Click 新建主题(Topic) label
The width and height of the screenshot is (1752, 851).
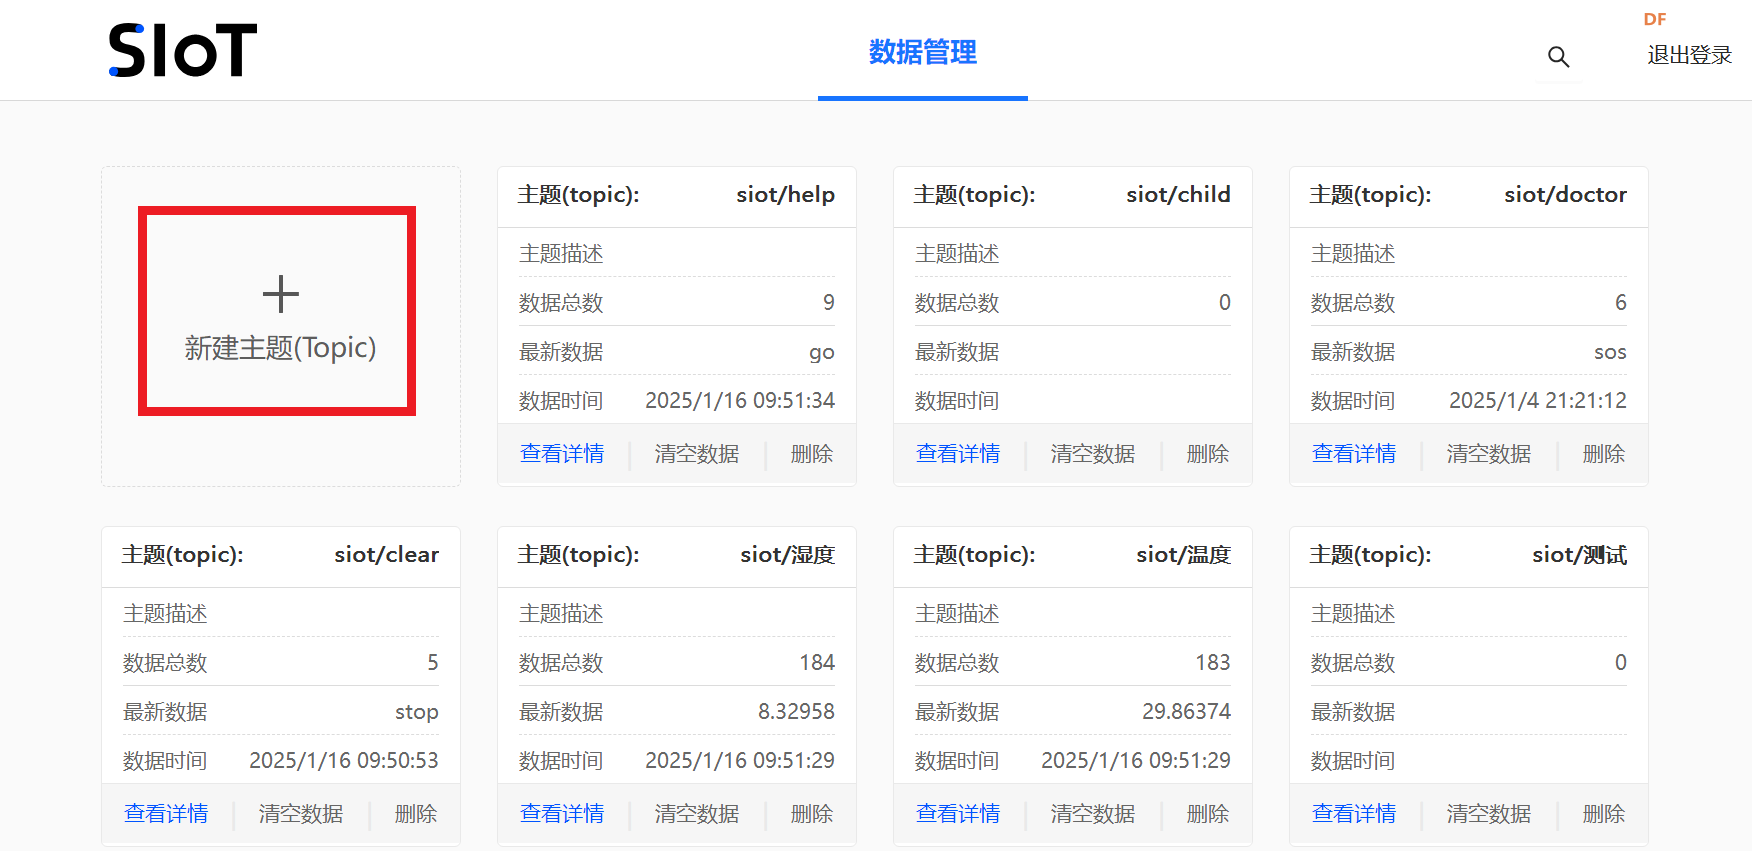tap(280, 348)
